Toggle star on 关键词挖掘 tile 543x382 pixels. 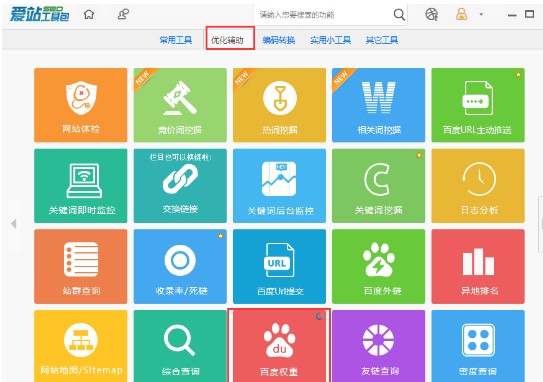[x=419, y=155]
